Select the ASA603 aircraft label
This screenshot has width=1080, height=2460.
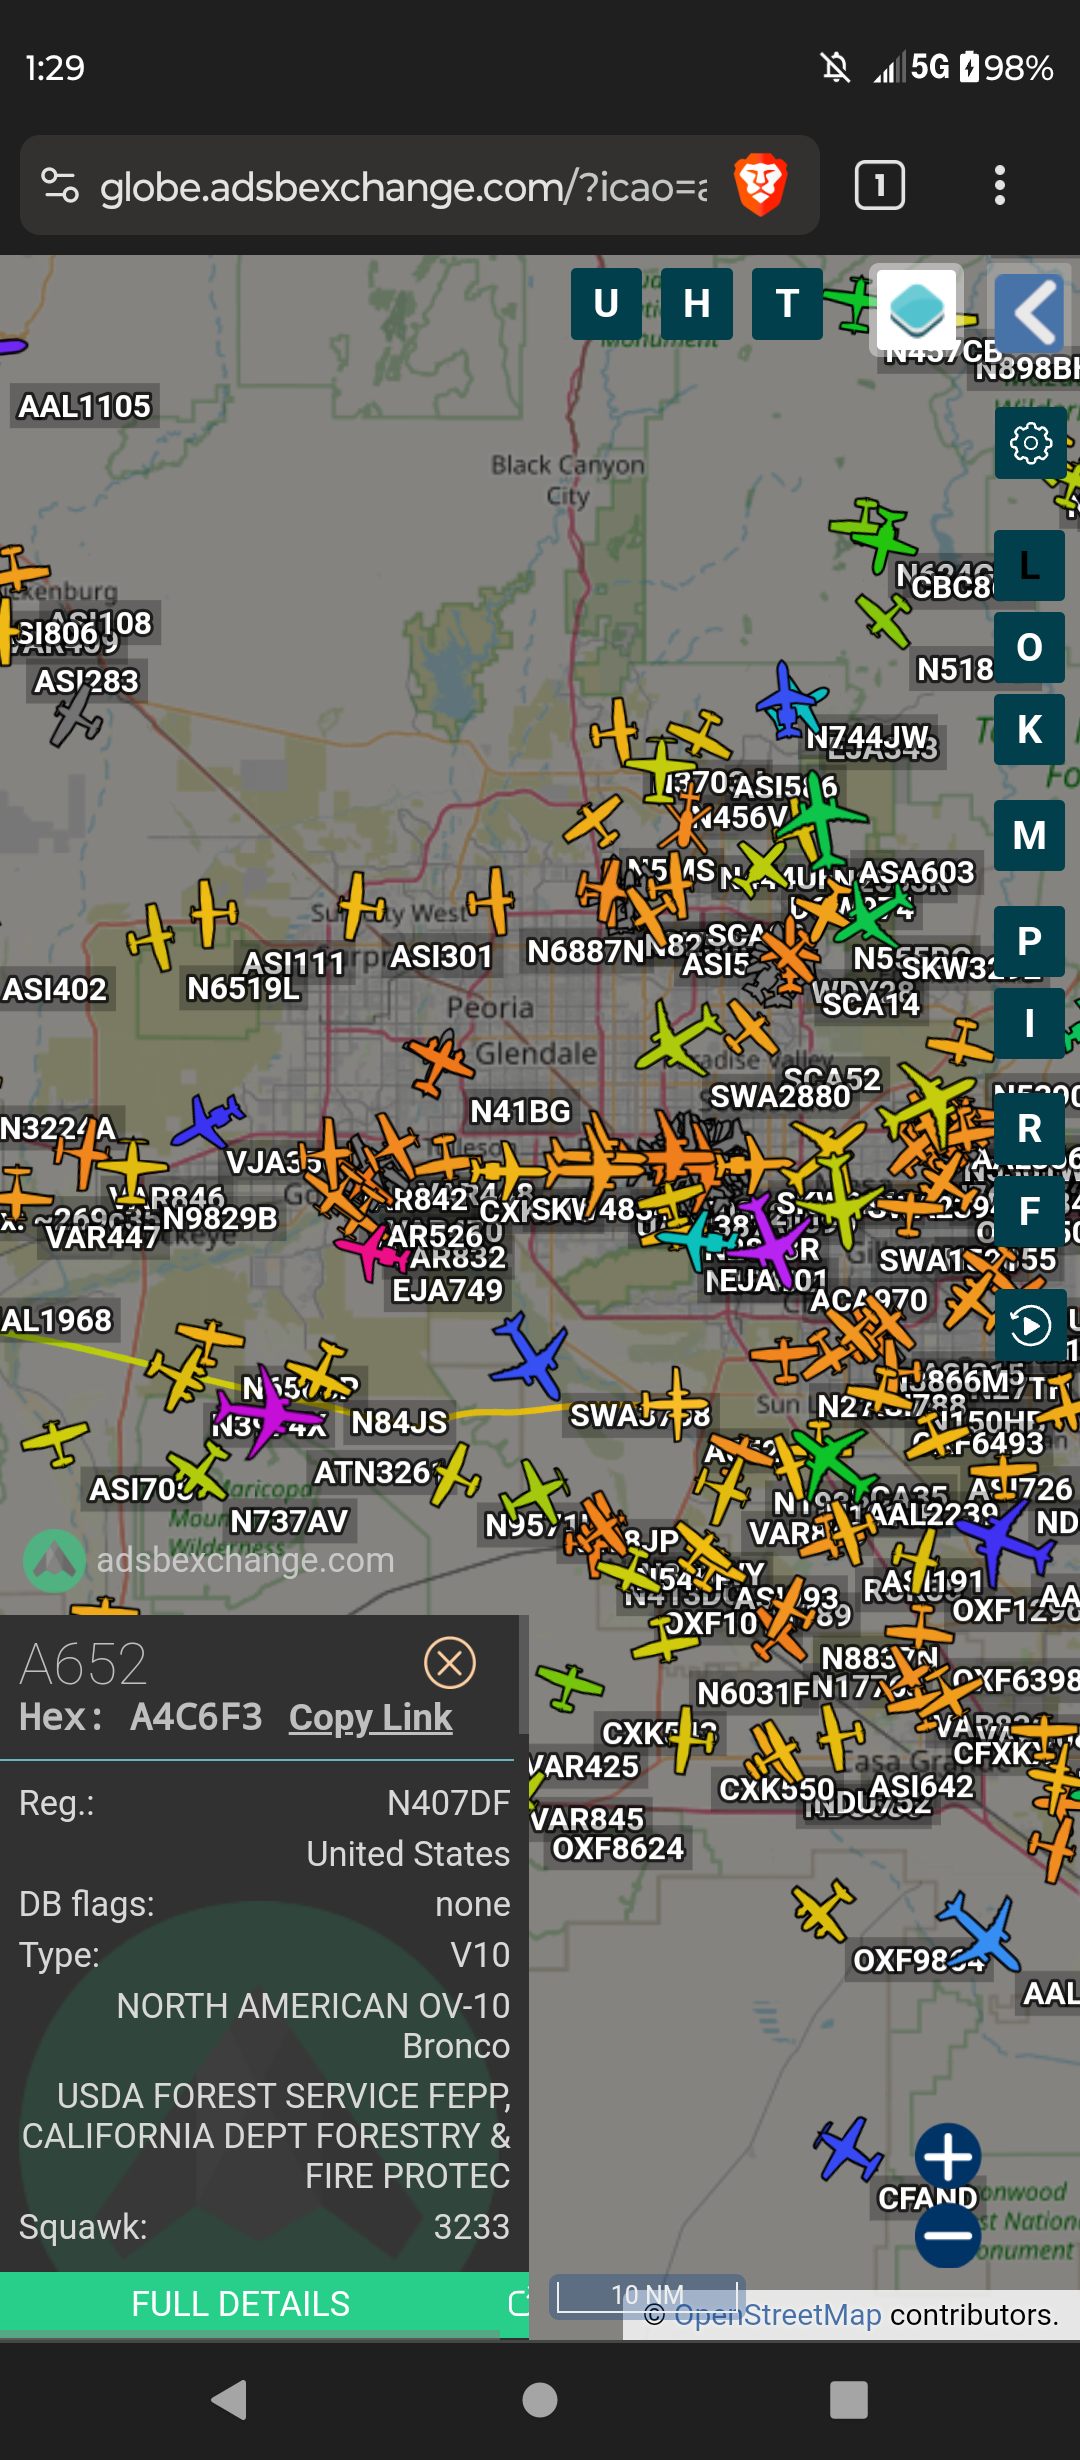[916, 872]
